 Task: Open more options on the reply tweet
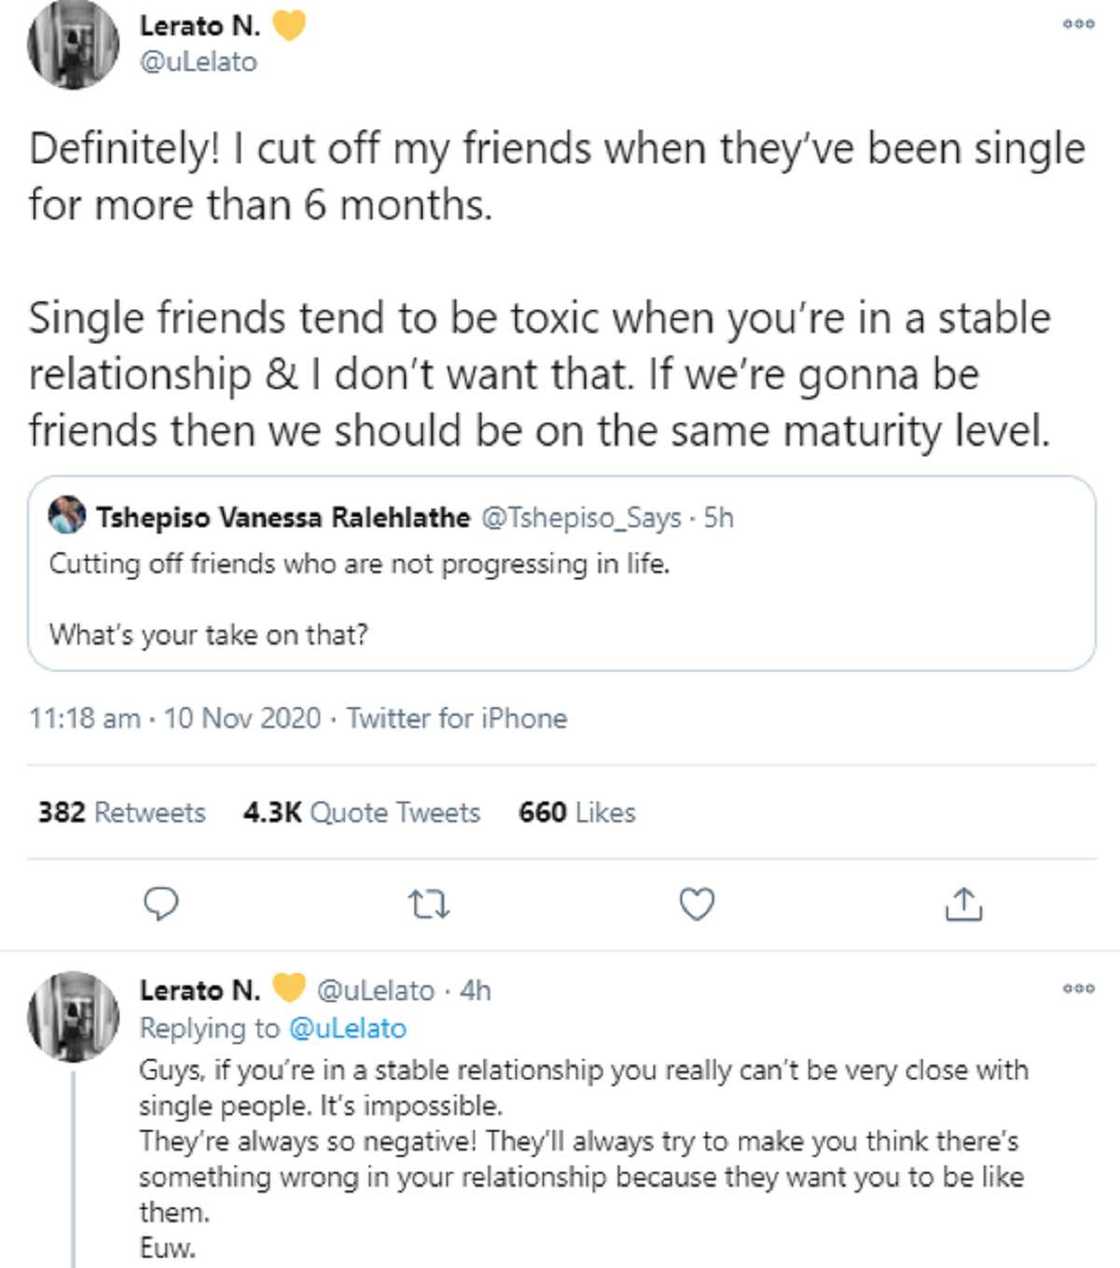1078,989
